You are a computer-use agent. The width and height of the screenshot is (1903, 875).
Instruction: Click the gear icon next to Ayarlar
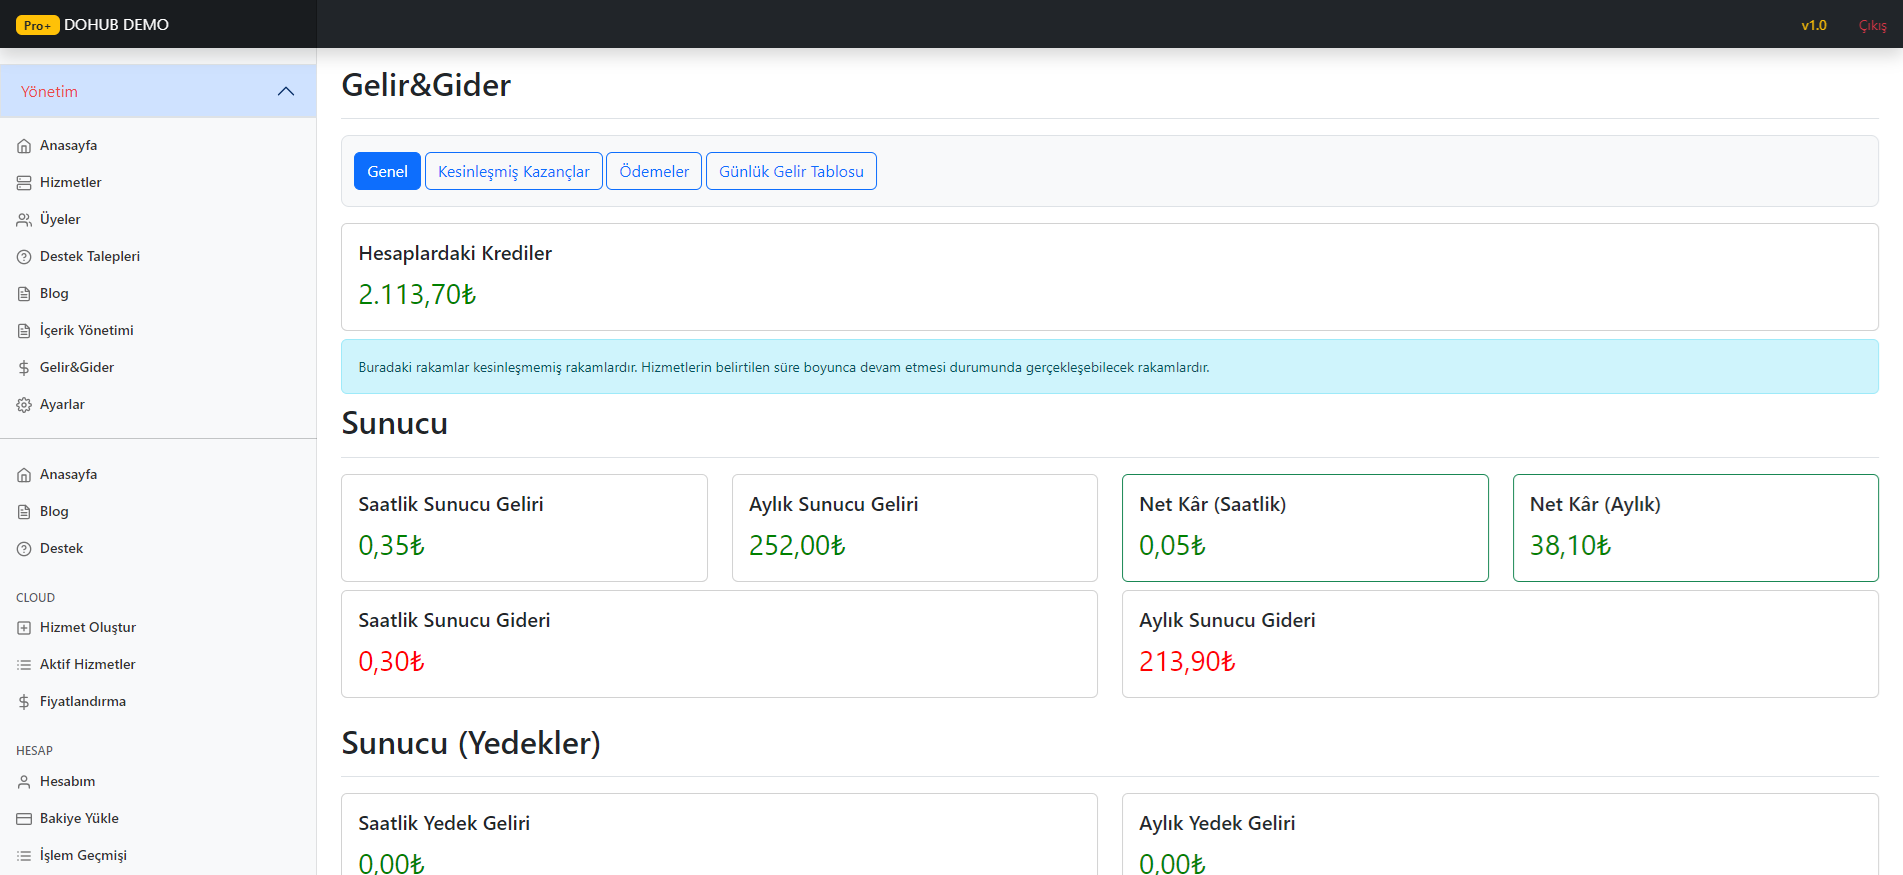24,405
